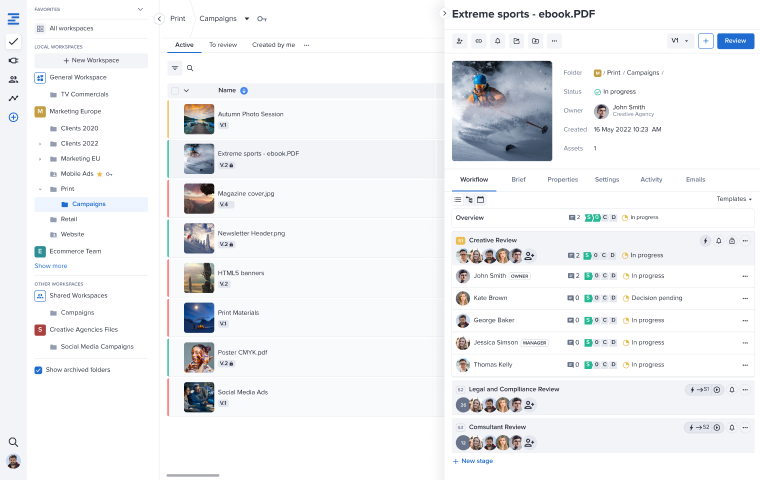
Task: Click the lightning icon on Creative Review stage
Action: click(x=704, y=241)
